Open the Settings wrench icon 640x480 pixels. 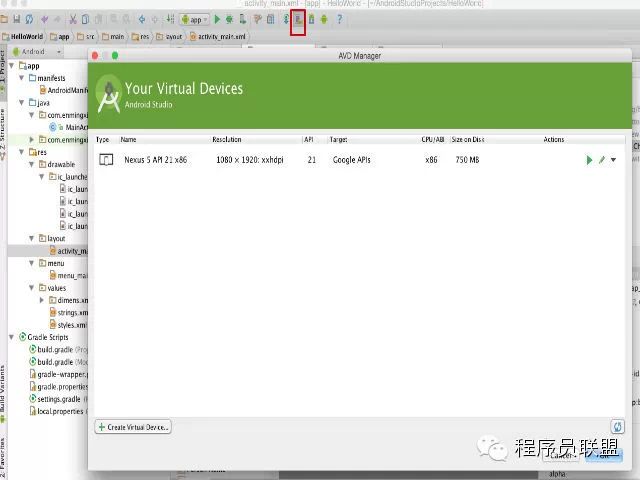(x=258, y=19)
